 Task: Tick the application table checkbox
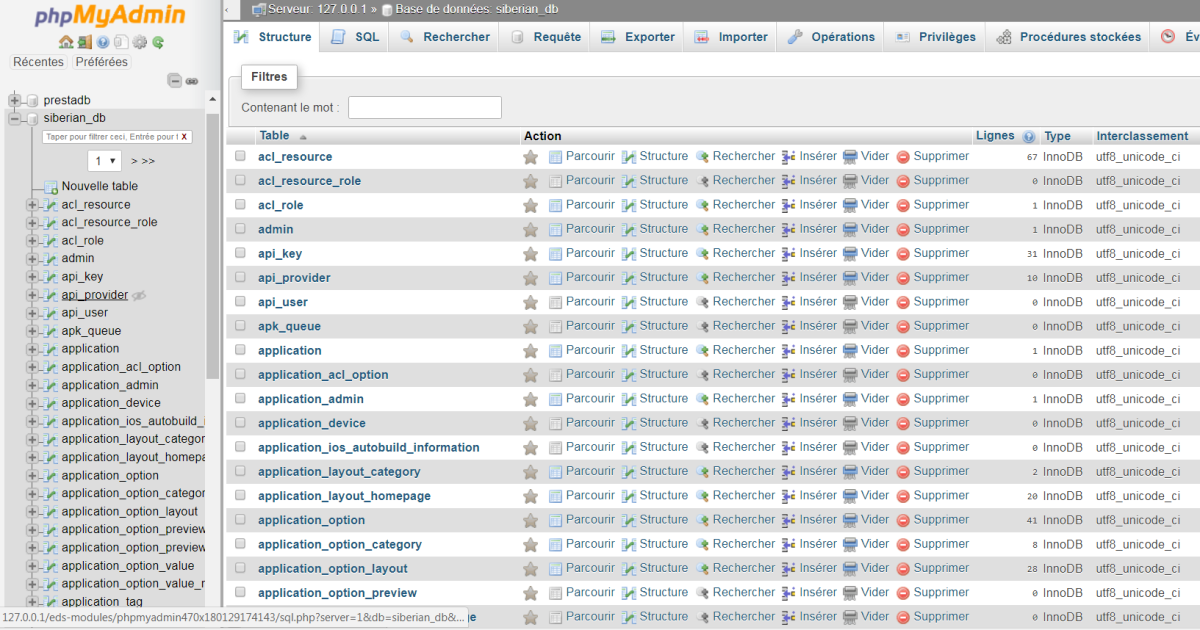pyautogui.click(x=240, y=350)
